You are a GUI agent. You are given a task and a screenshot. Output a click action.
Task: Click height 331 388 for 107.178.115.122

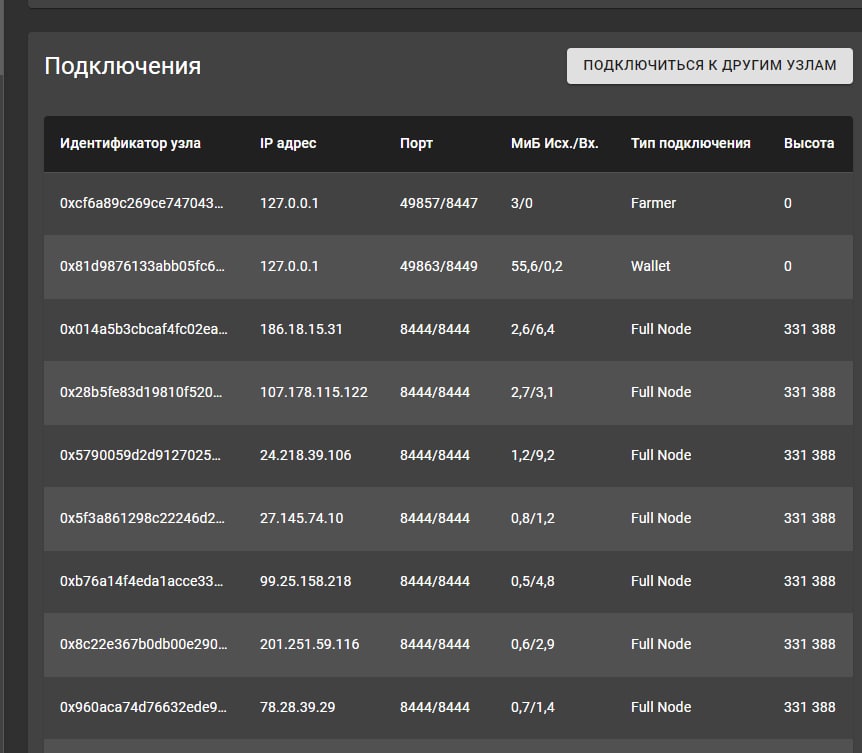tap(809, 392)
